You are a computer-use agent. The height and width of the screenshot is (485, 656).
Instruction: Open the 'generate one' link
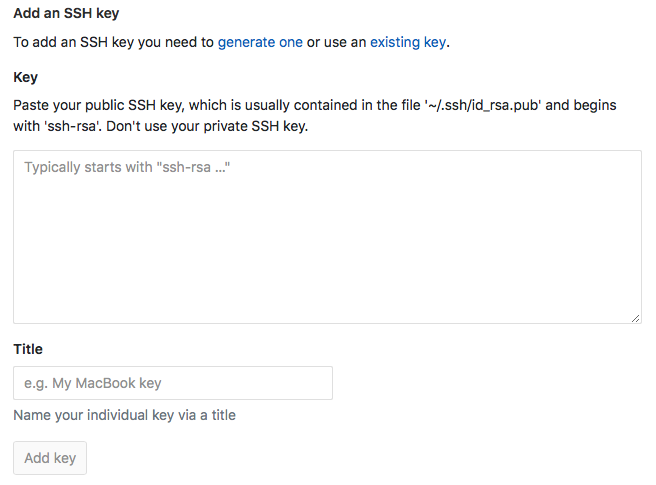(260, 42)
